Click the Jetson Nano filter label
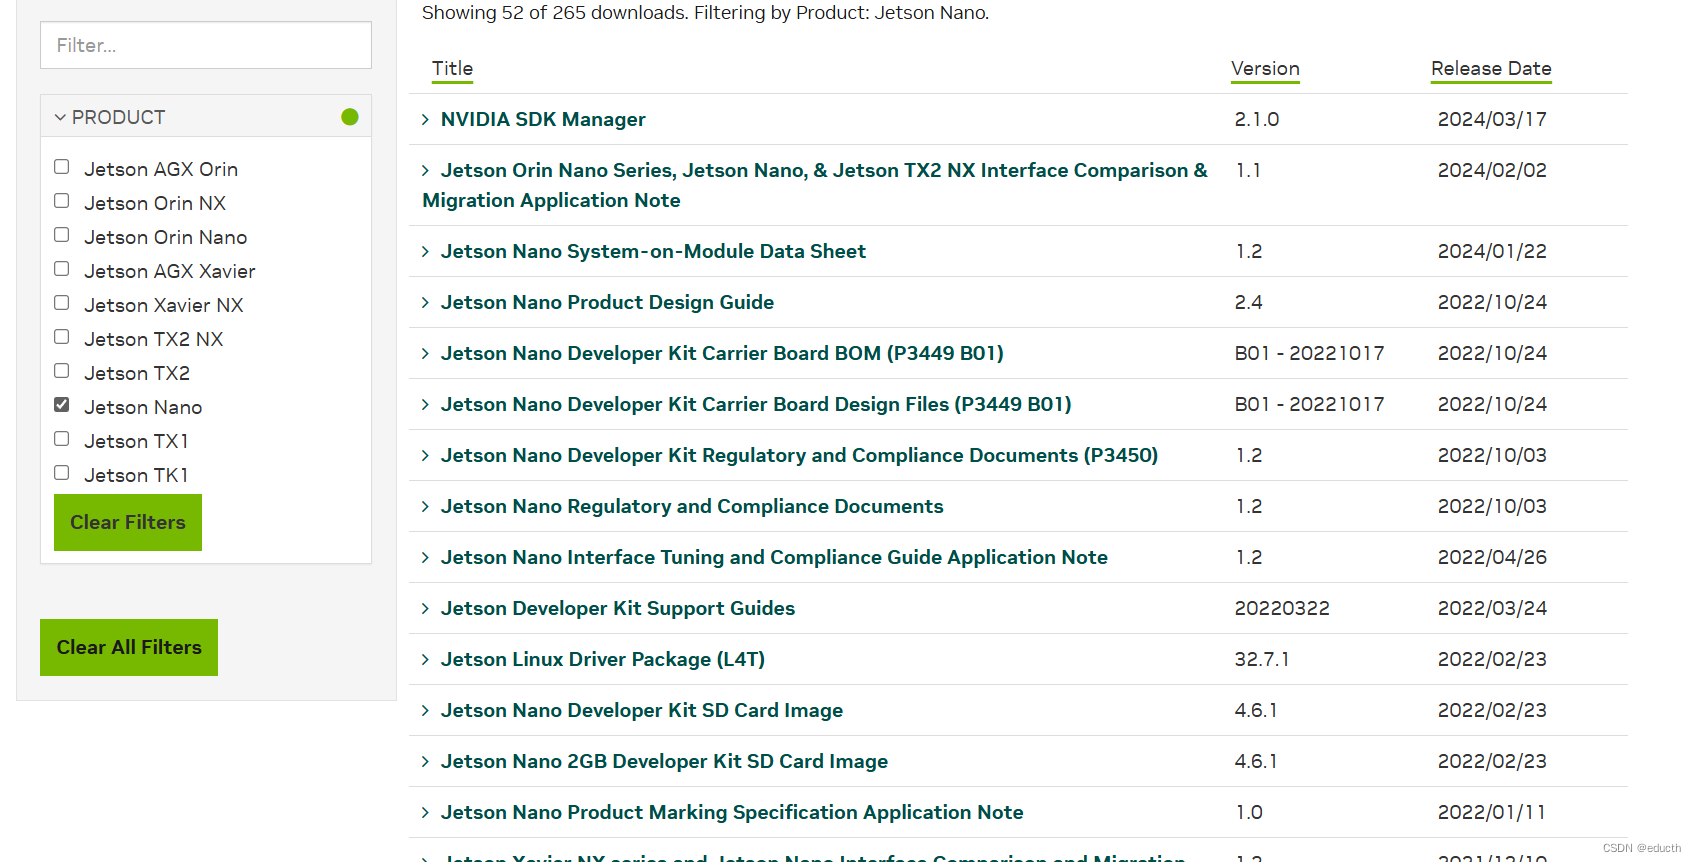This screenshot has height=862, width=1696. (x=143, y=407)
